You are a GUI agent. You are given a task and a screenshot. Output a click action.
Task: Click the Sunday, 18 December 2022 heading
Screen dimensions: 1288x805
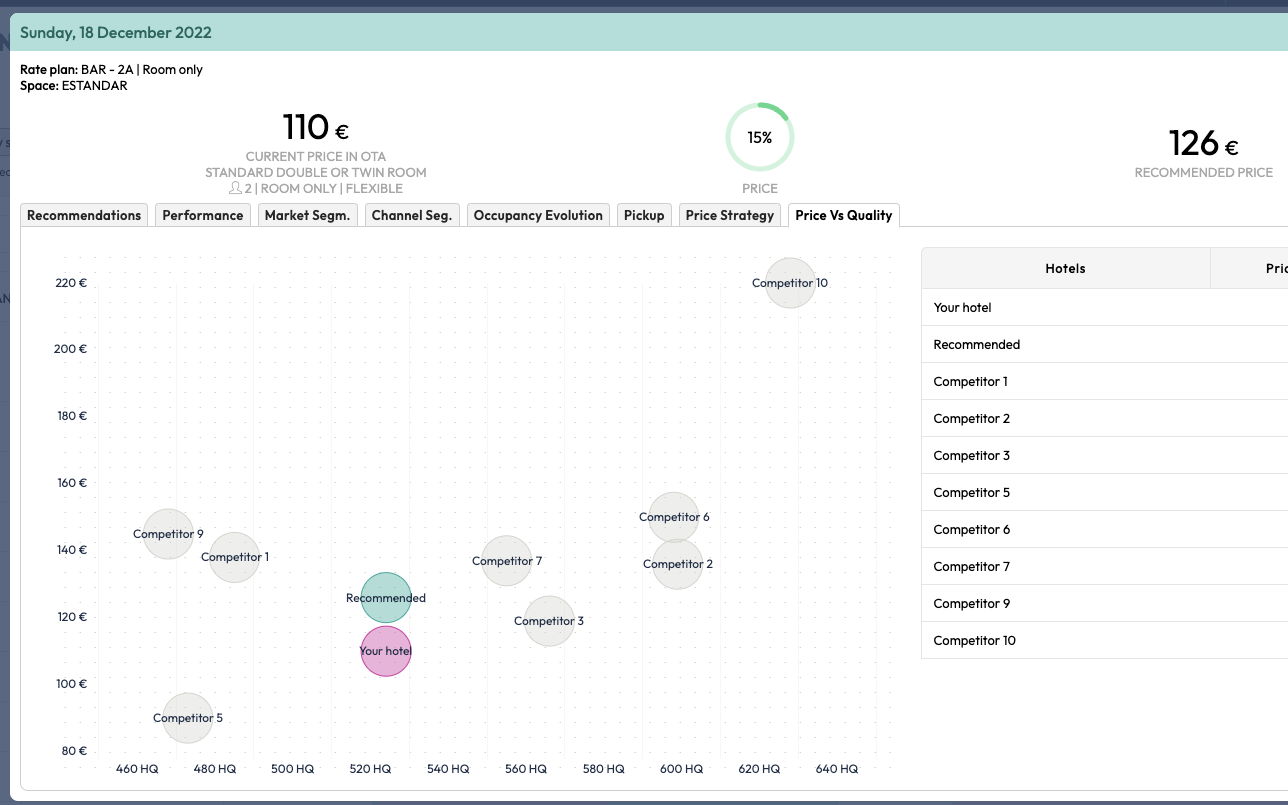coord(116,32)
